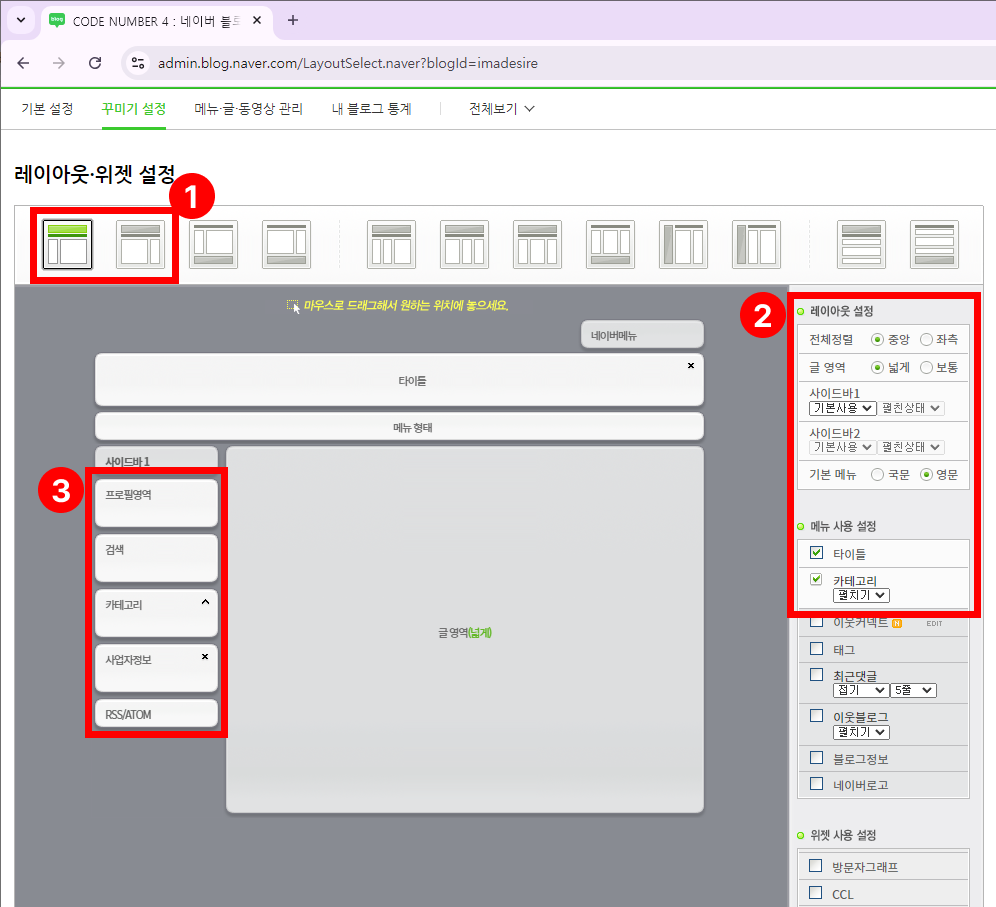This screenshot has width=996, height=907.
Task: Choose the last layout icon in the row
Action: pyautogui.click(x=934, y=244)
